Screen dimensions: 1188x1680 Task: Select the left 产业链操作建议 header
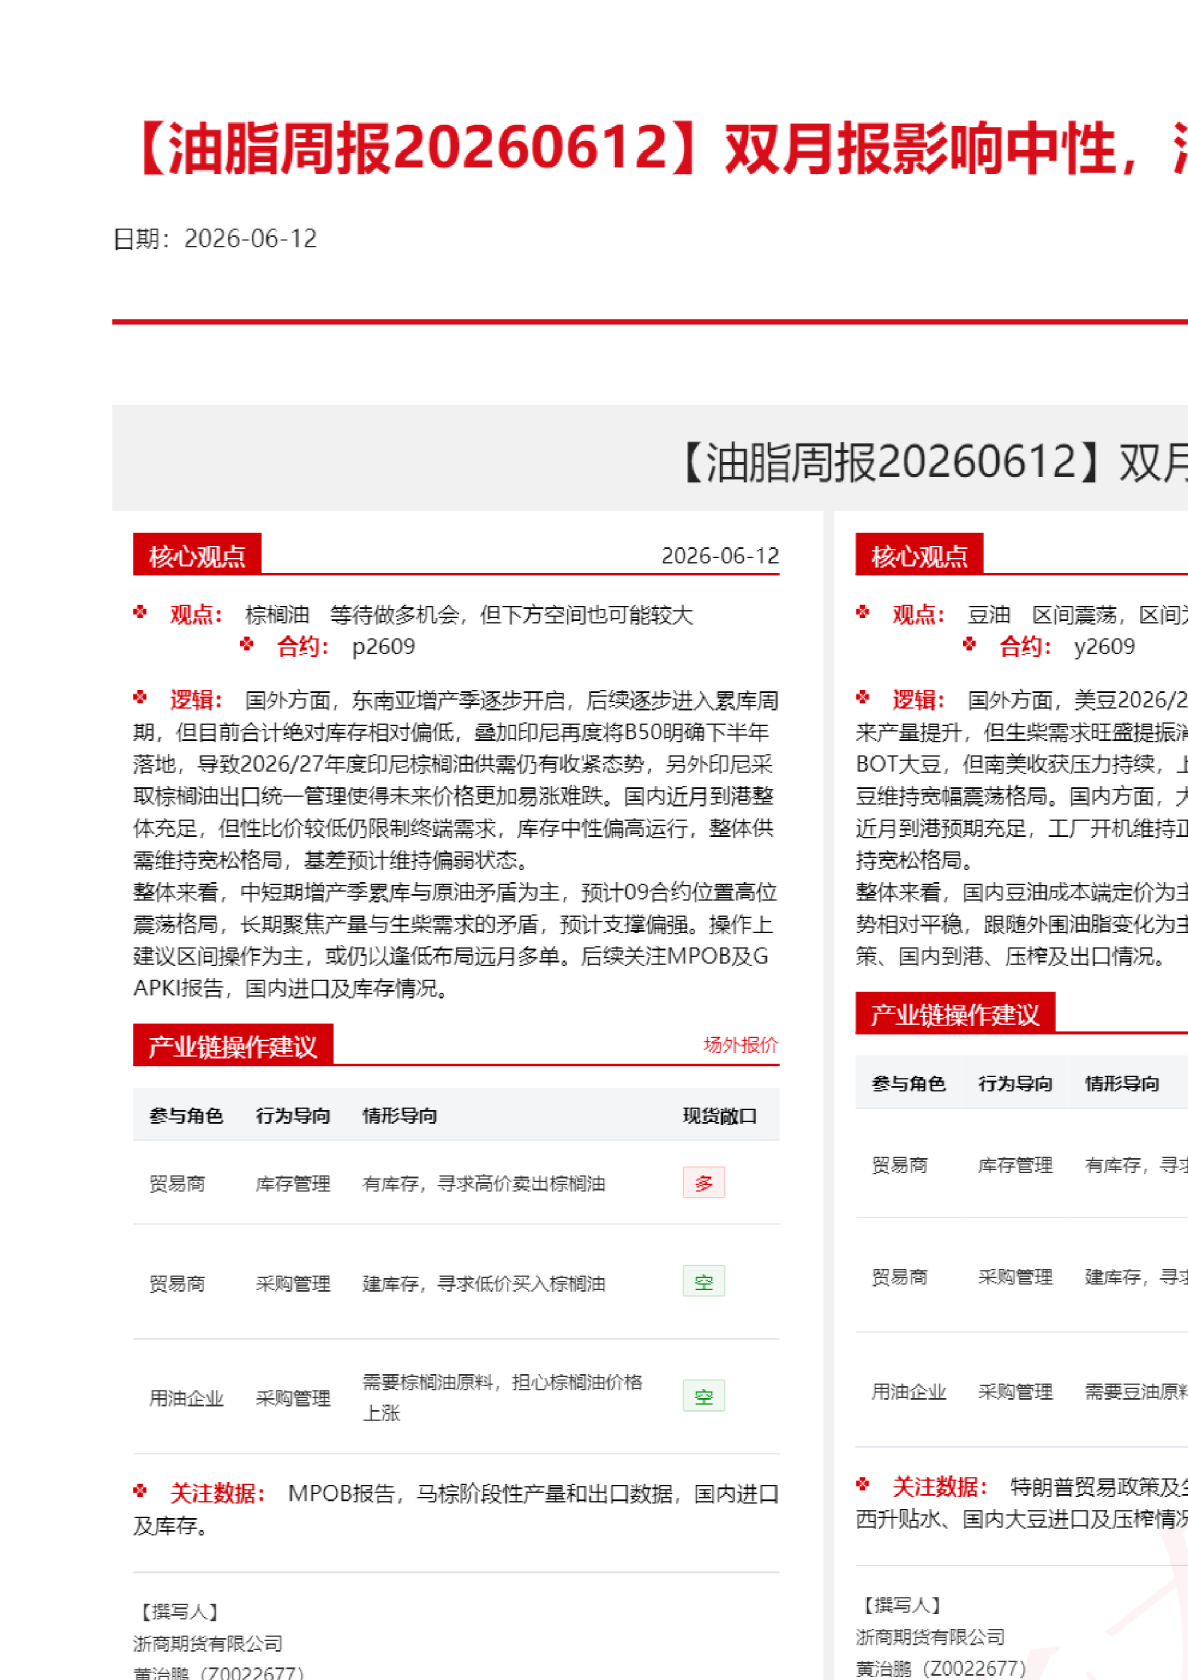tap(233, 1045)
